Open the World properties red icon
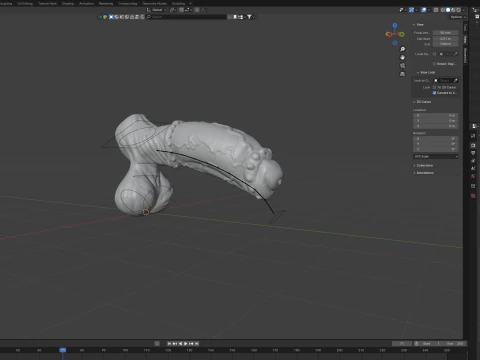Screen dimensions: 480x360 point(473,176)
